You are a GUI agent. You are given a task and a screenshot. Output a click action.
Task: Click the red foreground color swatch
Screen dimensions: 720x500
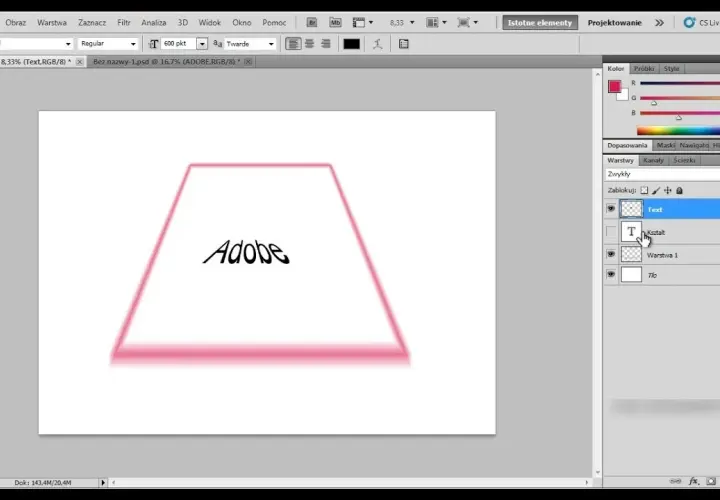[614, 86]
